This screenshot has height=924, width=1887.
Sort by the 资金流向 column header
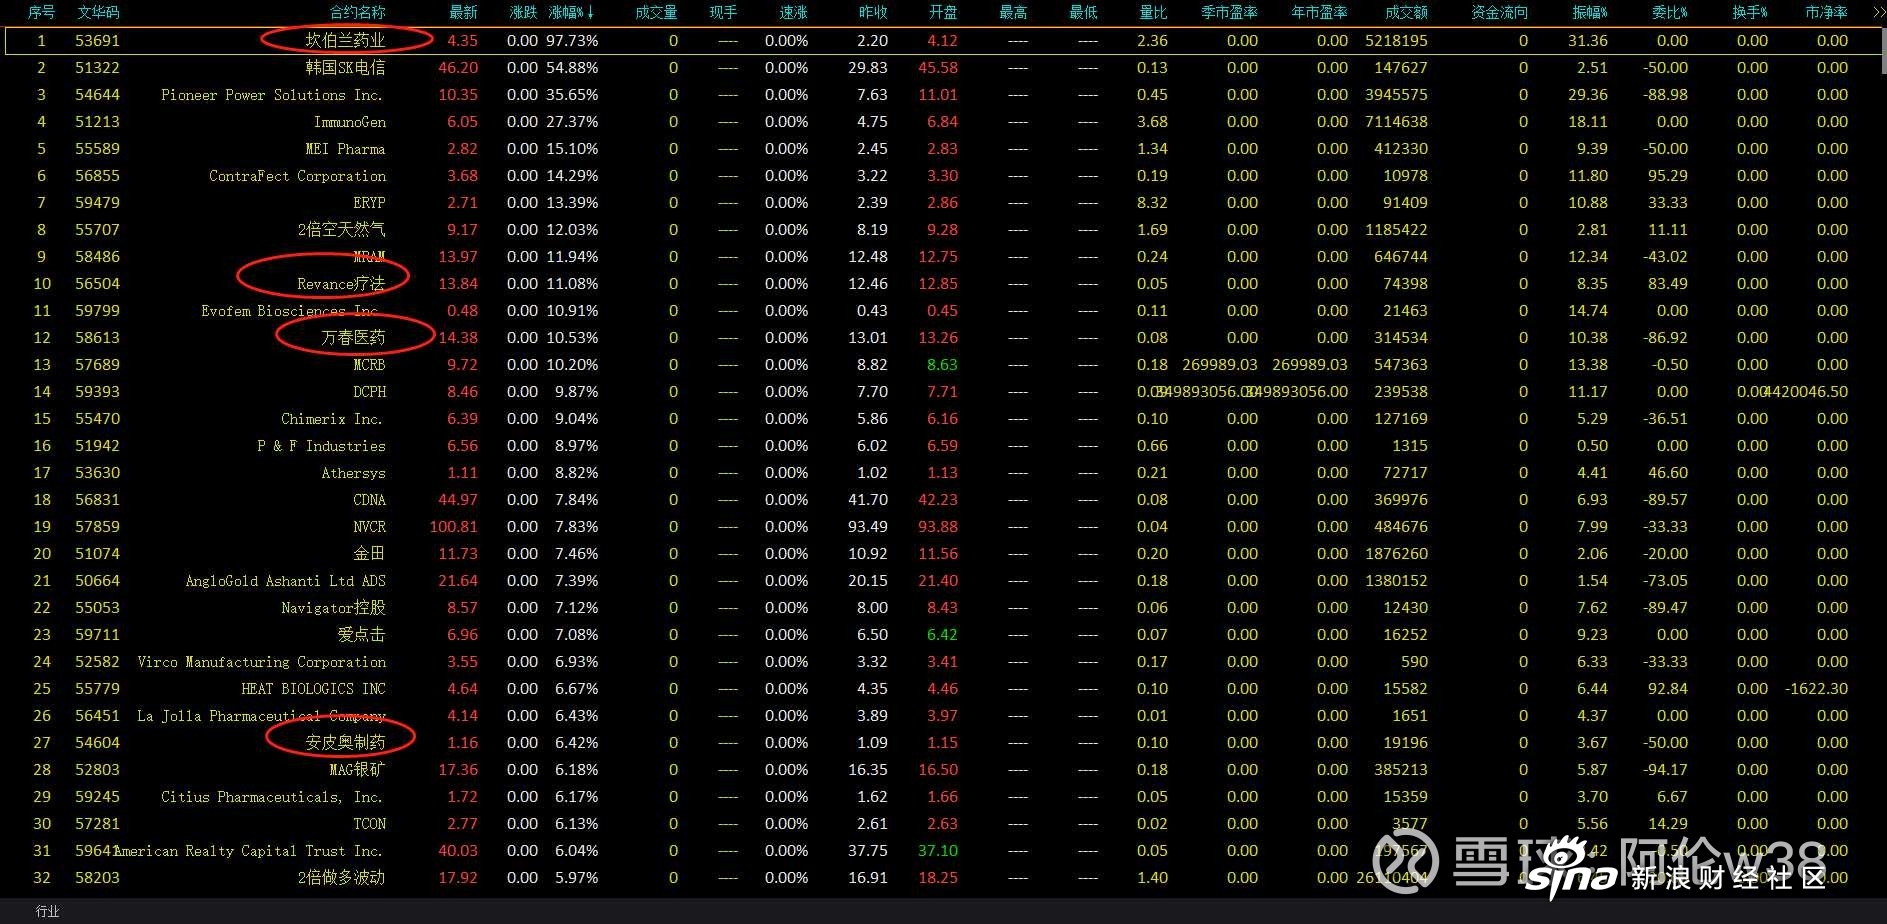point(1499,12)
